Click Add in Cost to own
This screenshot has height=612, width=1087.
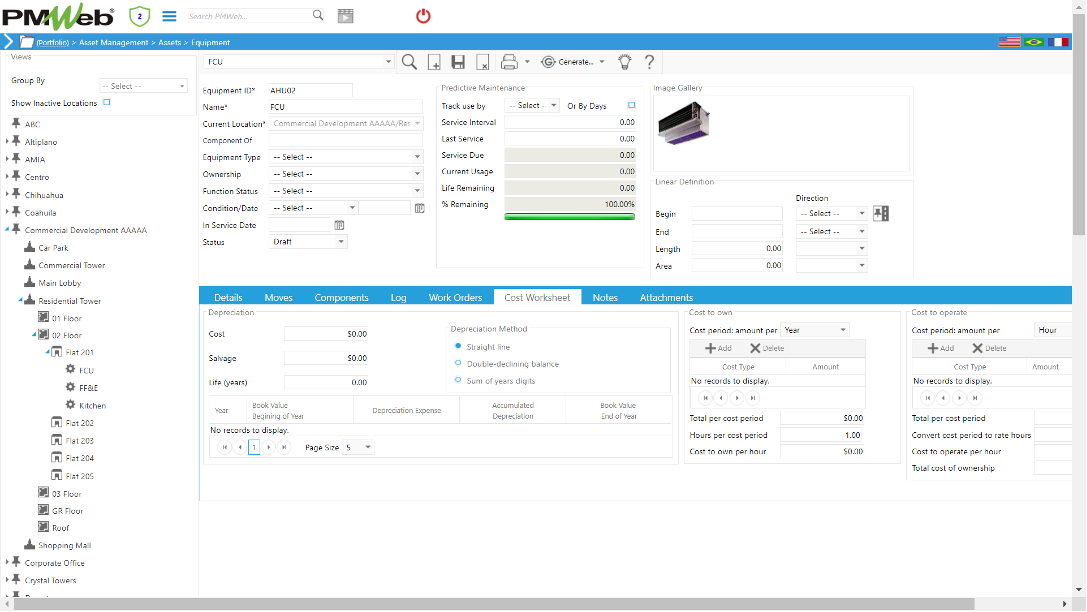(x=718, y=349)
